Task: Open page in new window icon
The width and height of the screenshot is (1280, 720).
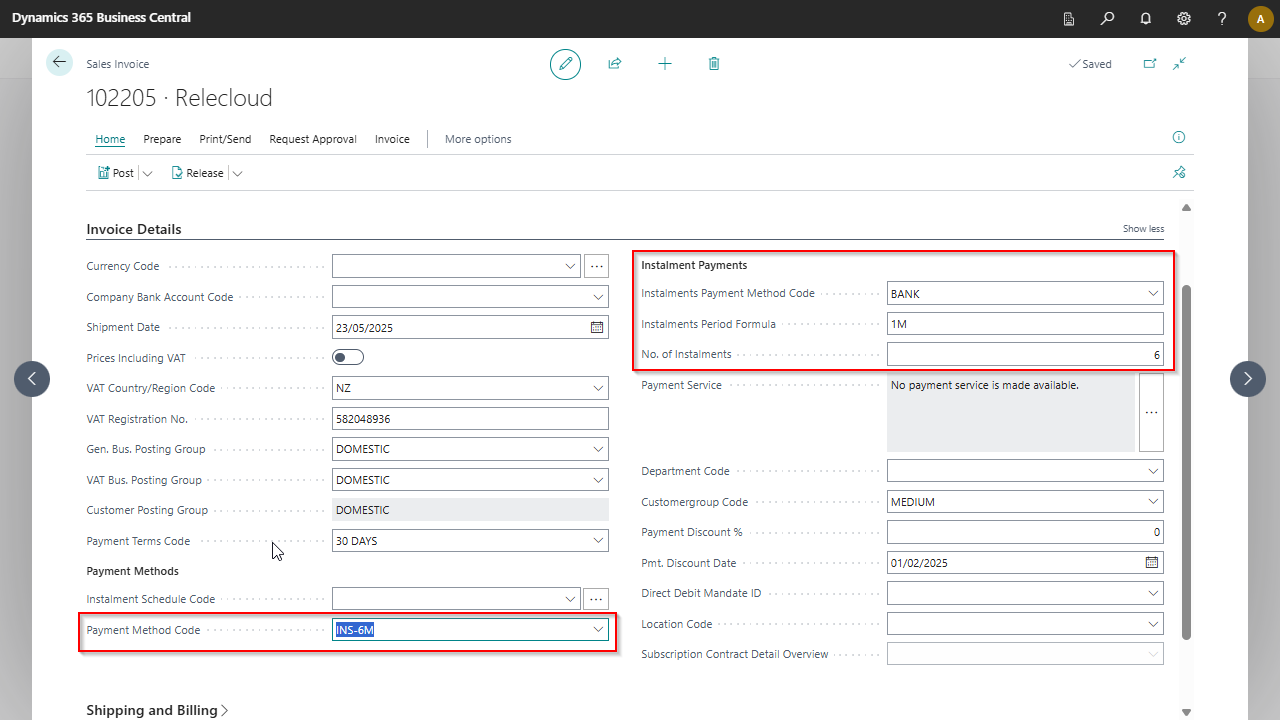Action: tap(1150, 64)
